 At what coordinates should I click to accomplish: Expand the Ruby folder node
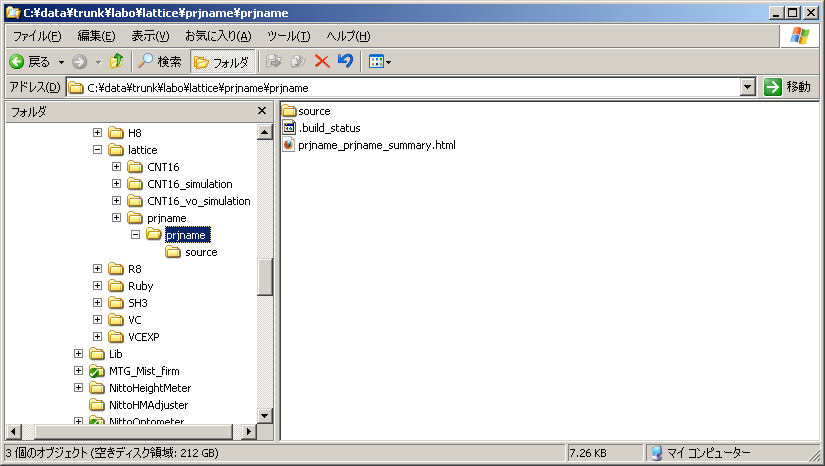click(x=97, y=286)
